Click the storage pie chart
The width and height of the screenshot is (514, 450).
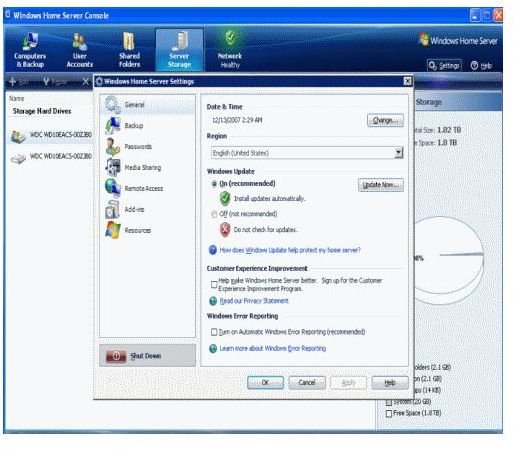[x=449, y=260]
